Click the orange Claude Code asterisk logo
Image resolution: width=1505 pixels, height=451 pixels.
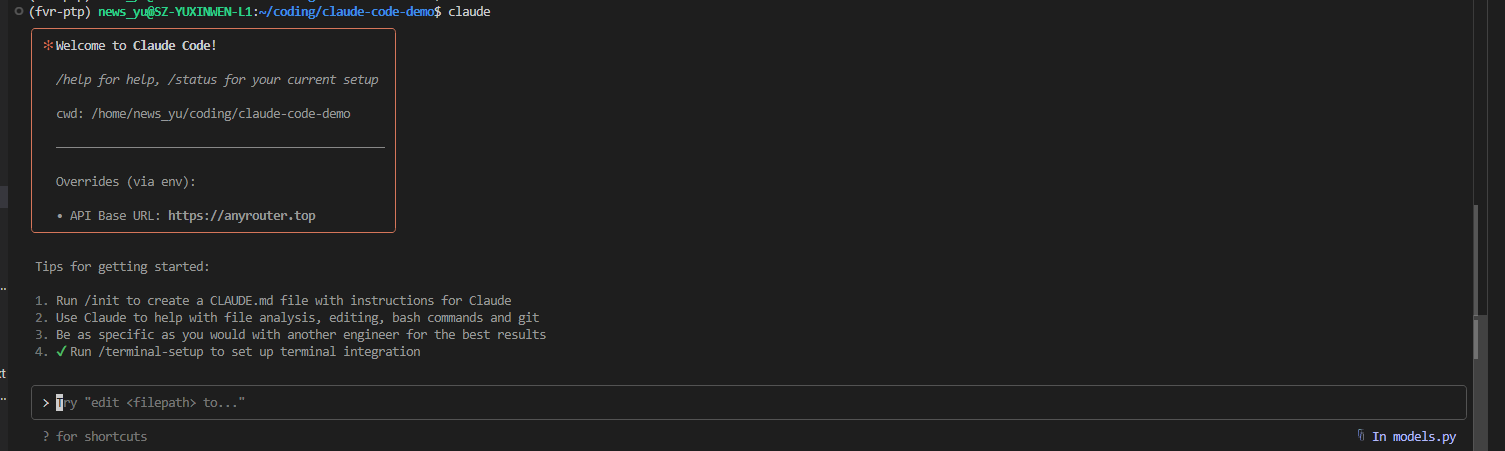(47, 46)
